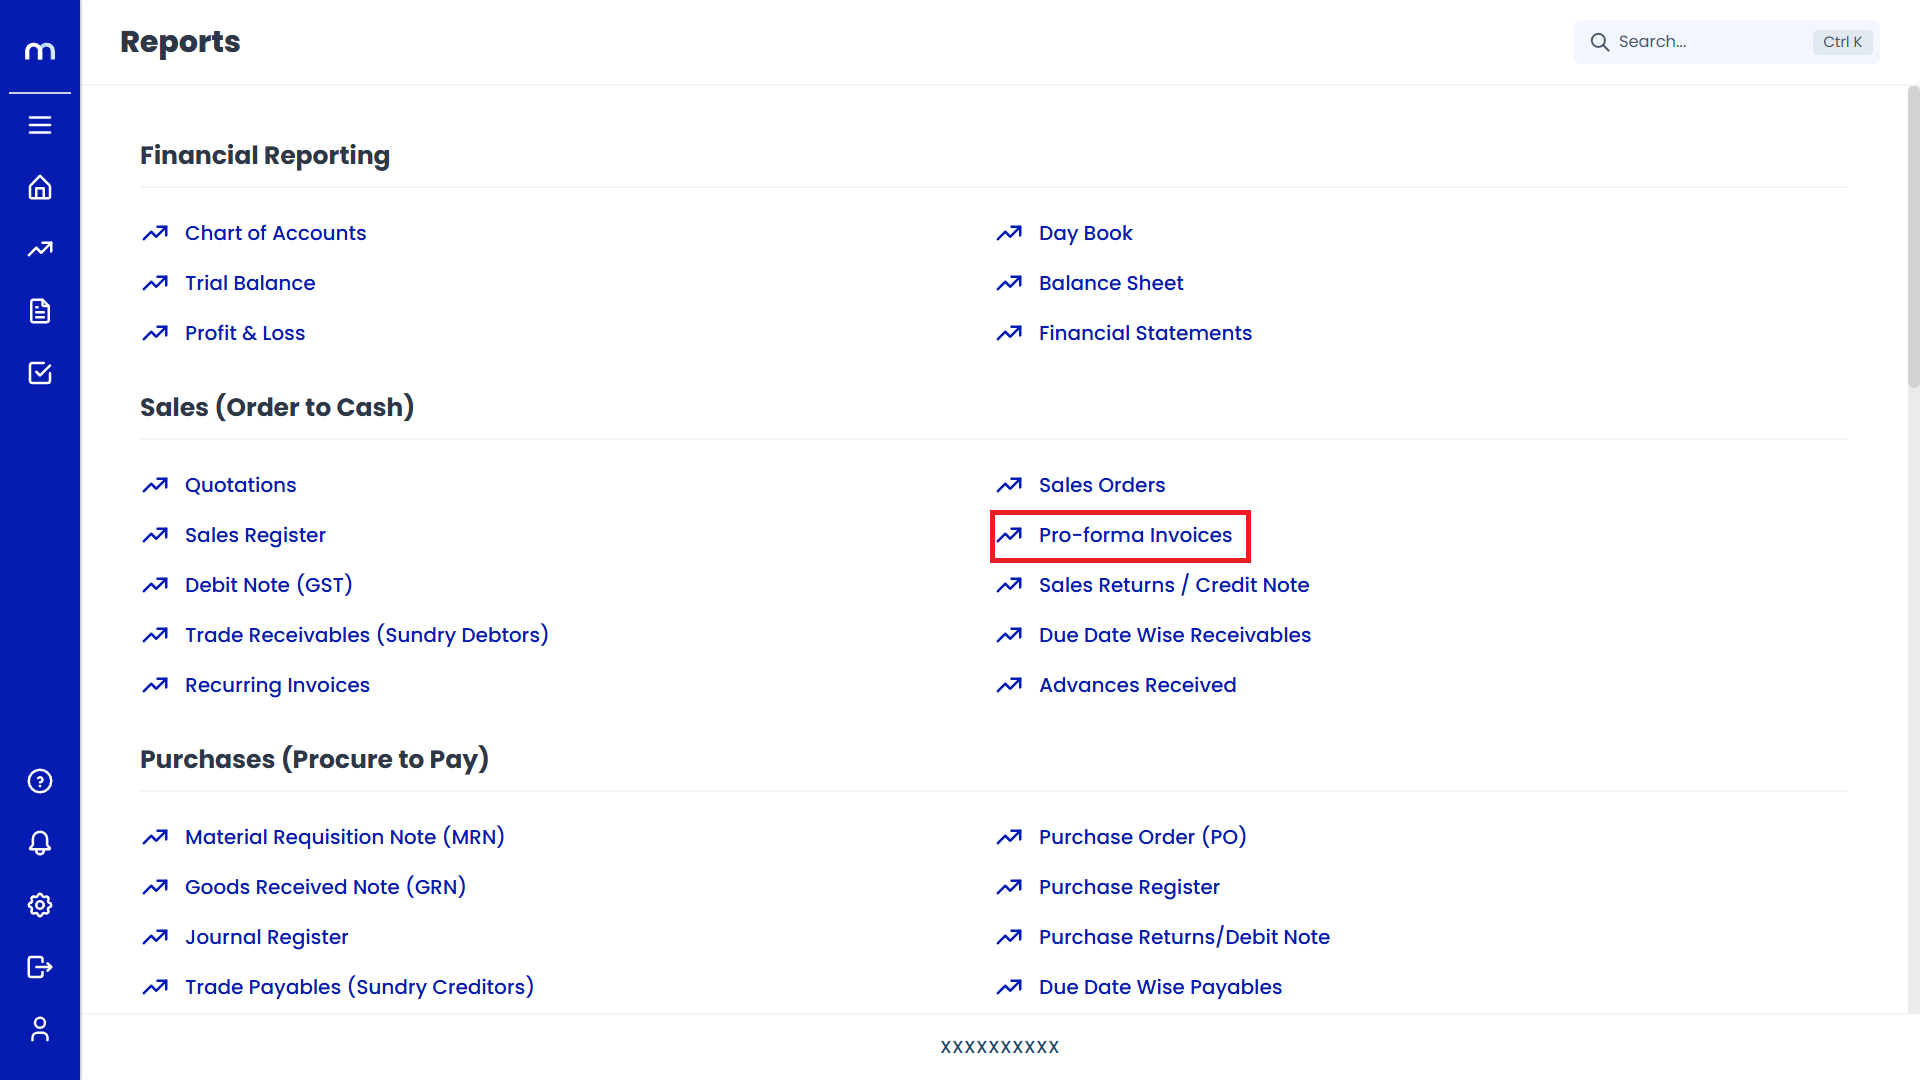The height and width of the screenshot is (1080, 1920).
Task: Click the checkbox tasks icon in sidebar
Action: tap(40, 373)
